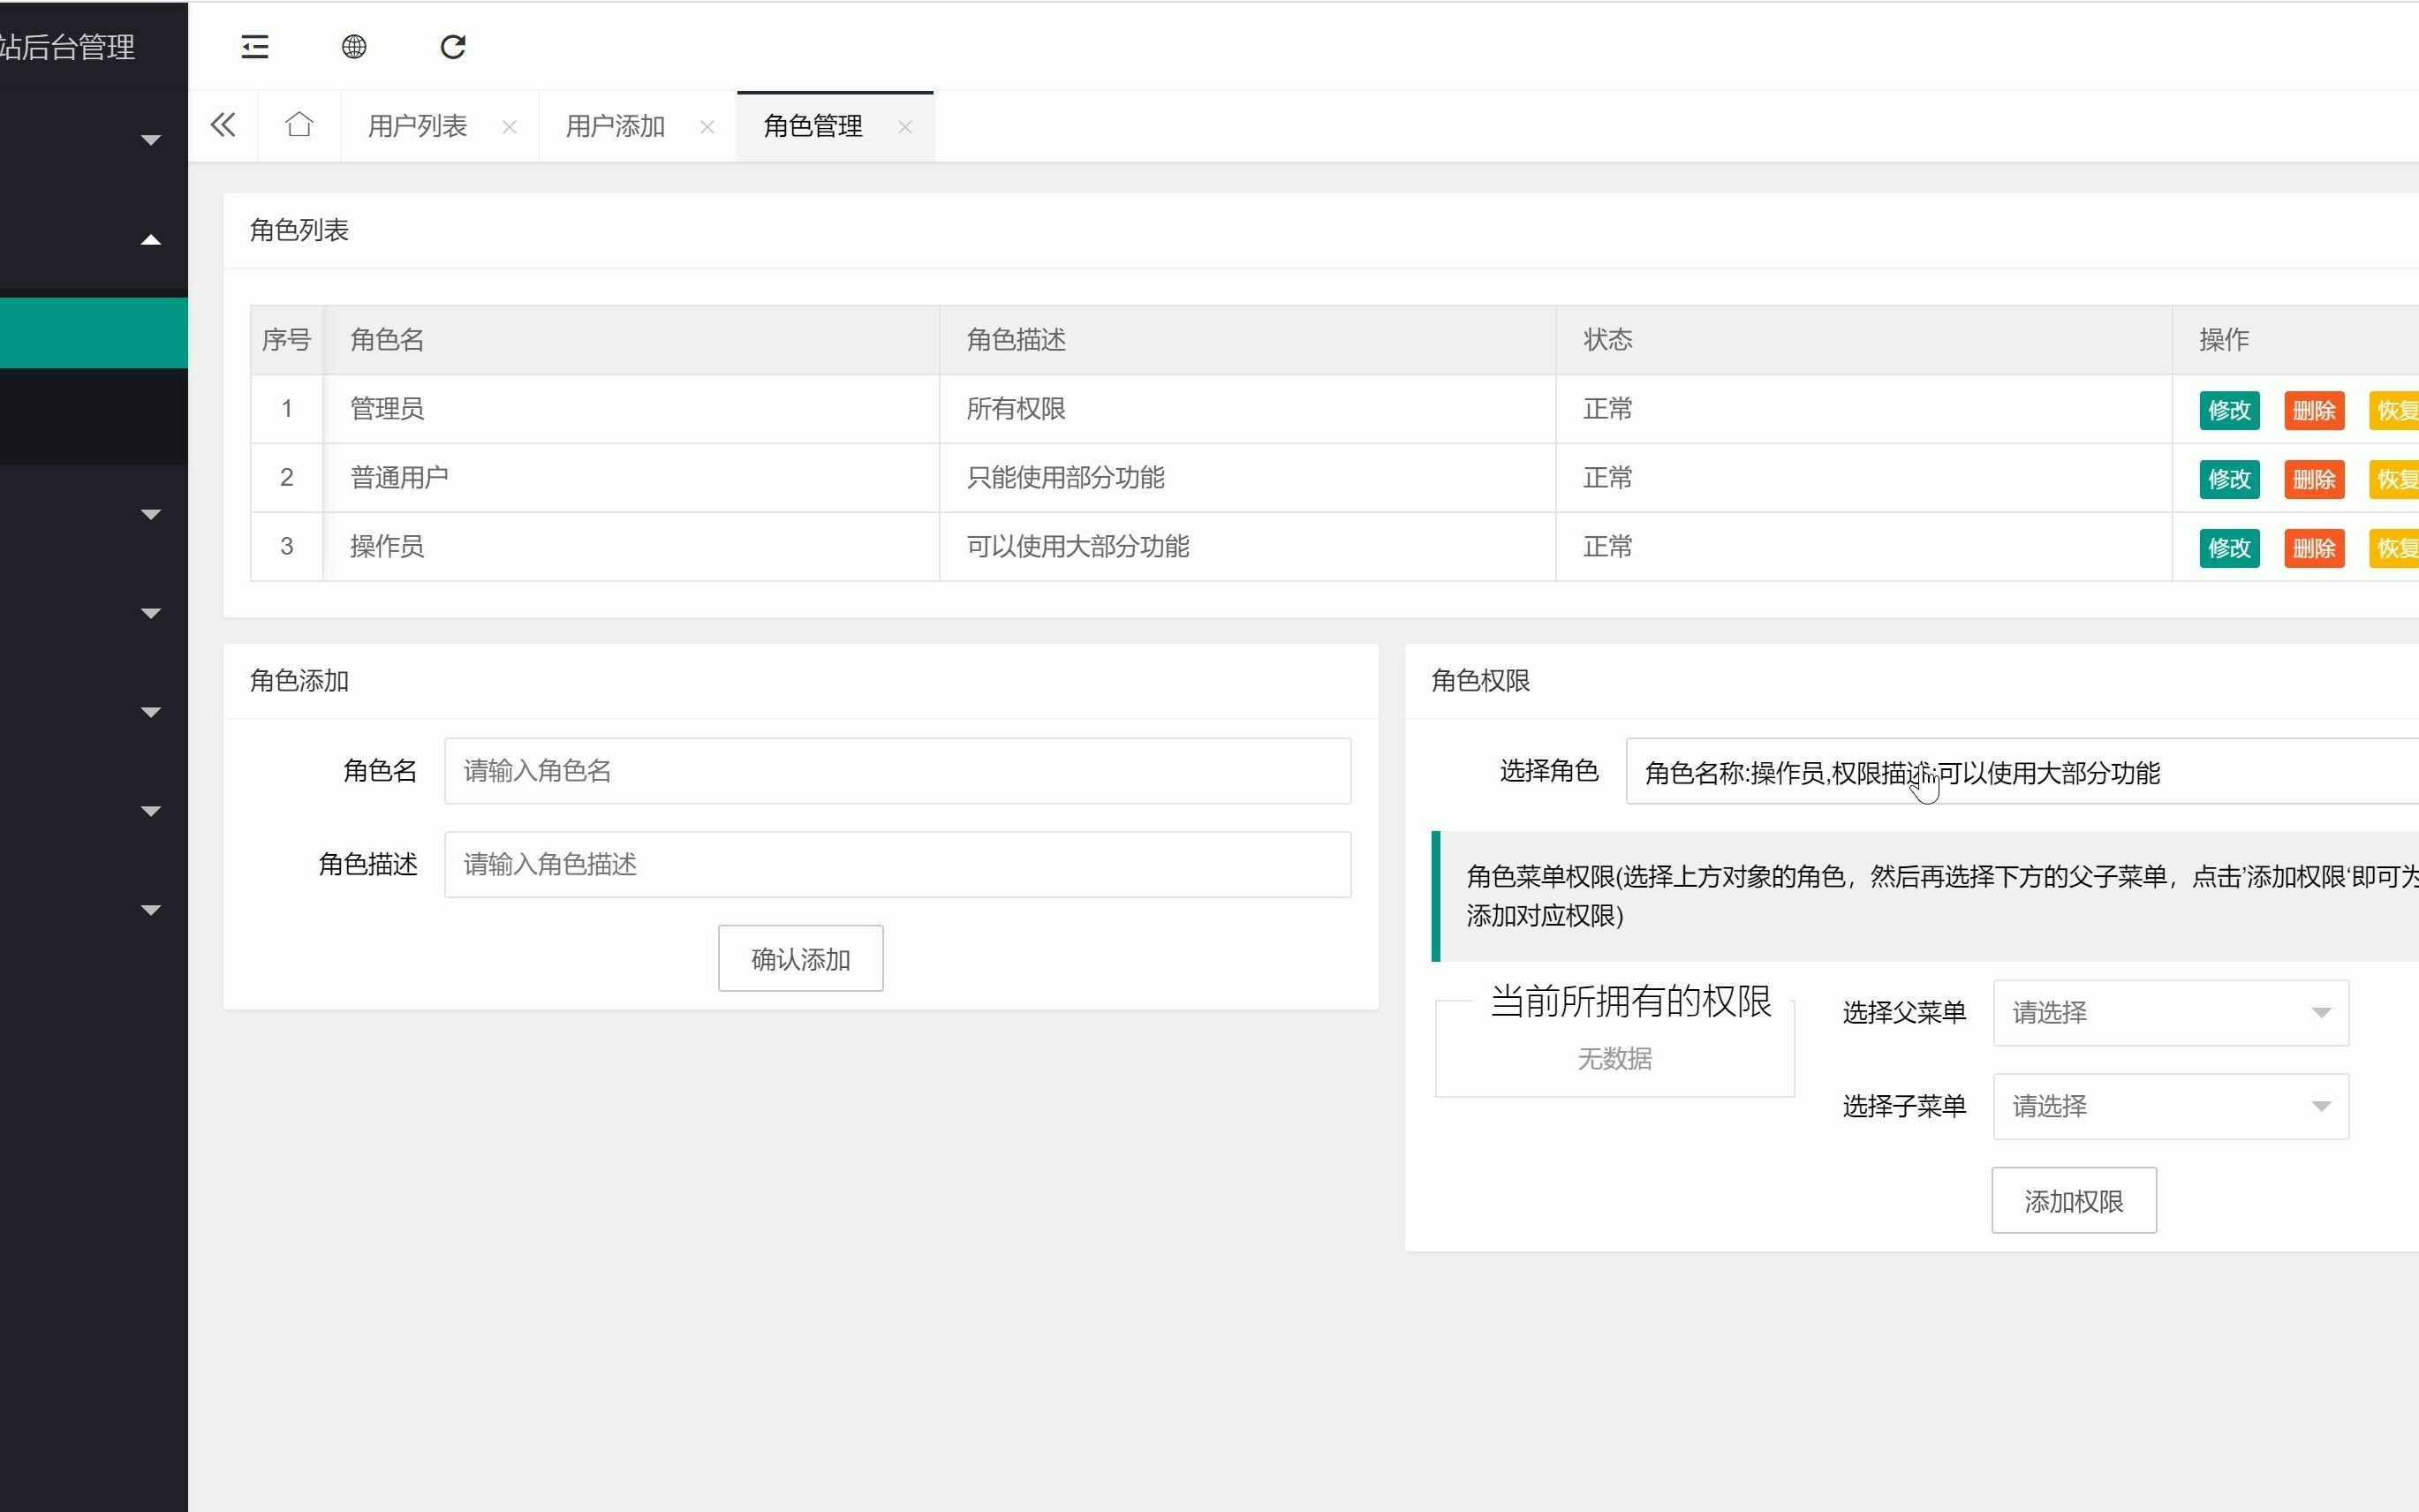This screenshot has height=1512, width=2419.
Task: Close the 角色管理 tab
Action: coord(905,127)
